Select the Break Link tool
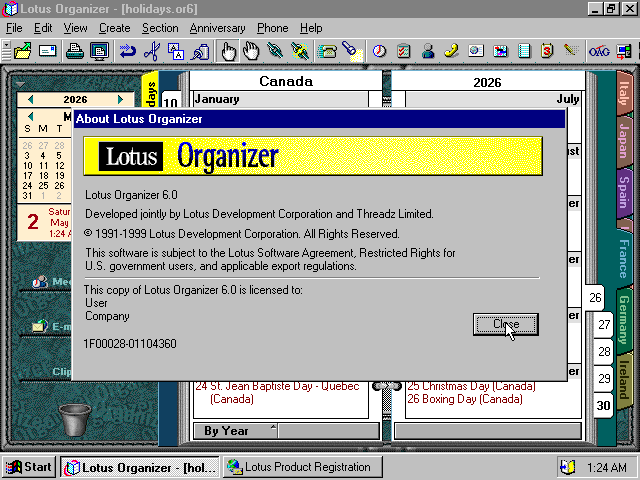The width and height of the screenshot is (640, 480). coord(300,51)
